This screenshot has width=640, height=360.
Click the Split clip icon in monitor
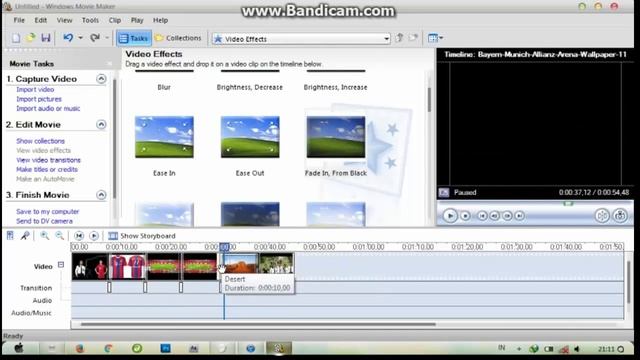[602, 216]
